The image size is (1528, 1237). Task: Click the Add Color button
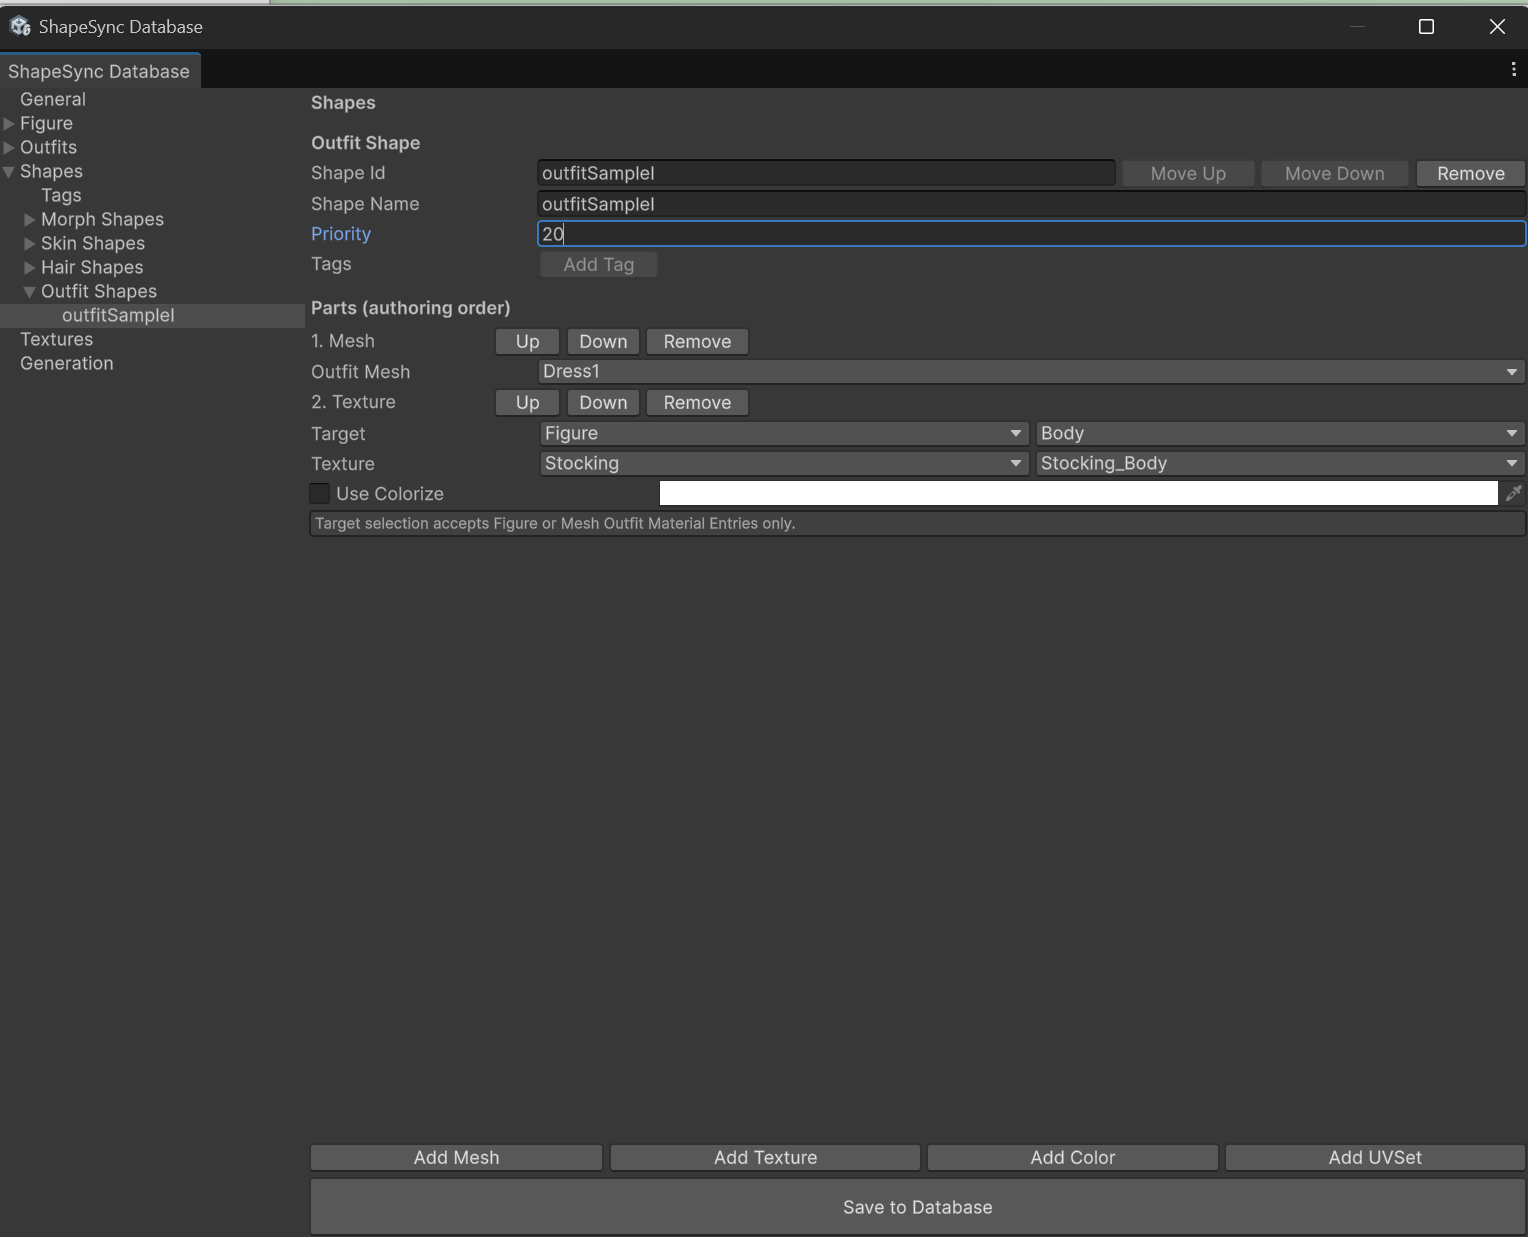[1072, 1157]
